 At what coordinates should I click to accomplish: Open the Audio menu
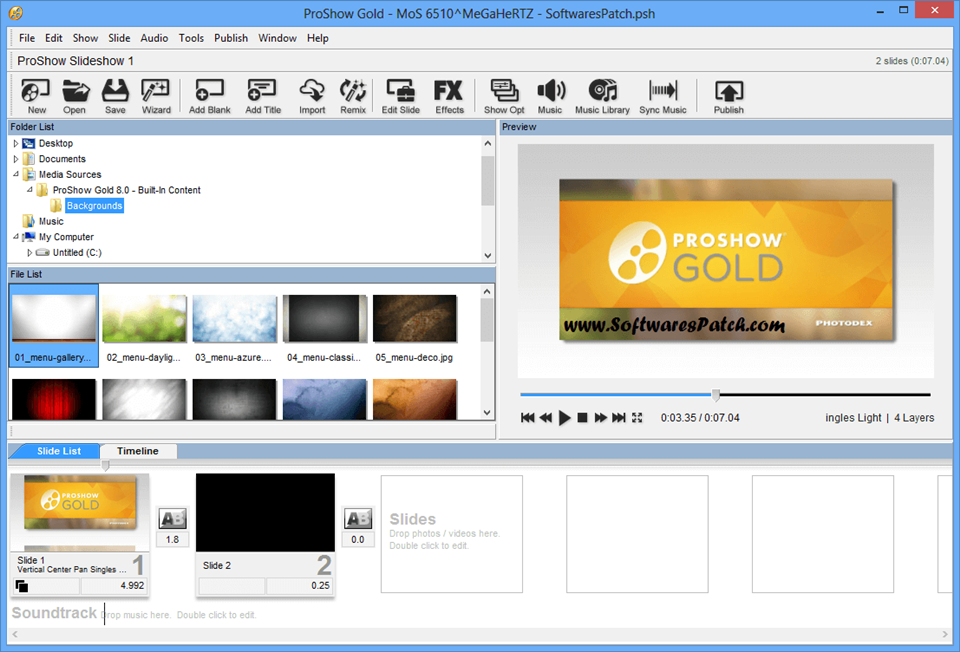point(154,38)
